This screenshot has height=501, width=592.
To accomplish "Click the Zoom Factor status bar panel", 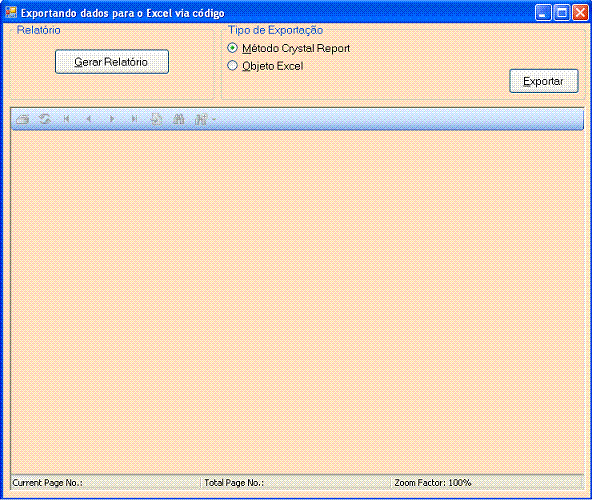I will pyautogui.click(x=487, y=483).
